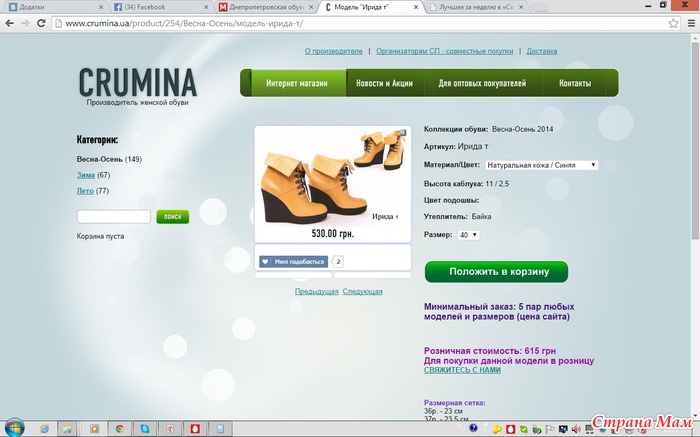This screenshot has width=700, height=437.
Task: Click the likes counter showing 2
Action: [x=338, y=262]
